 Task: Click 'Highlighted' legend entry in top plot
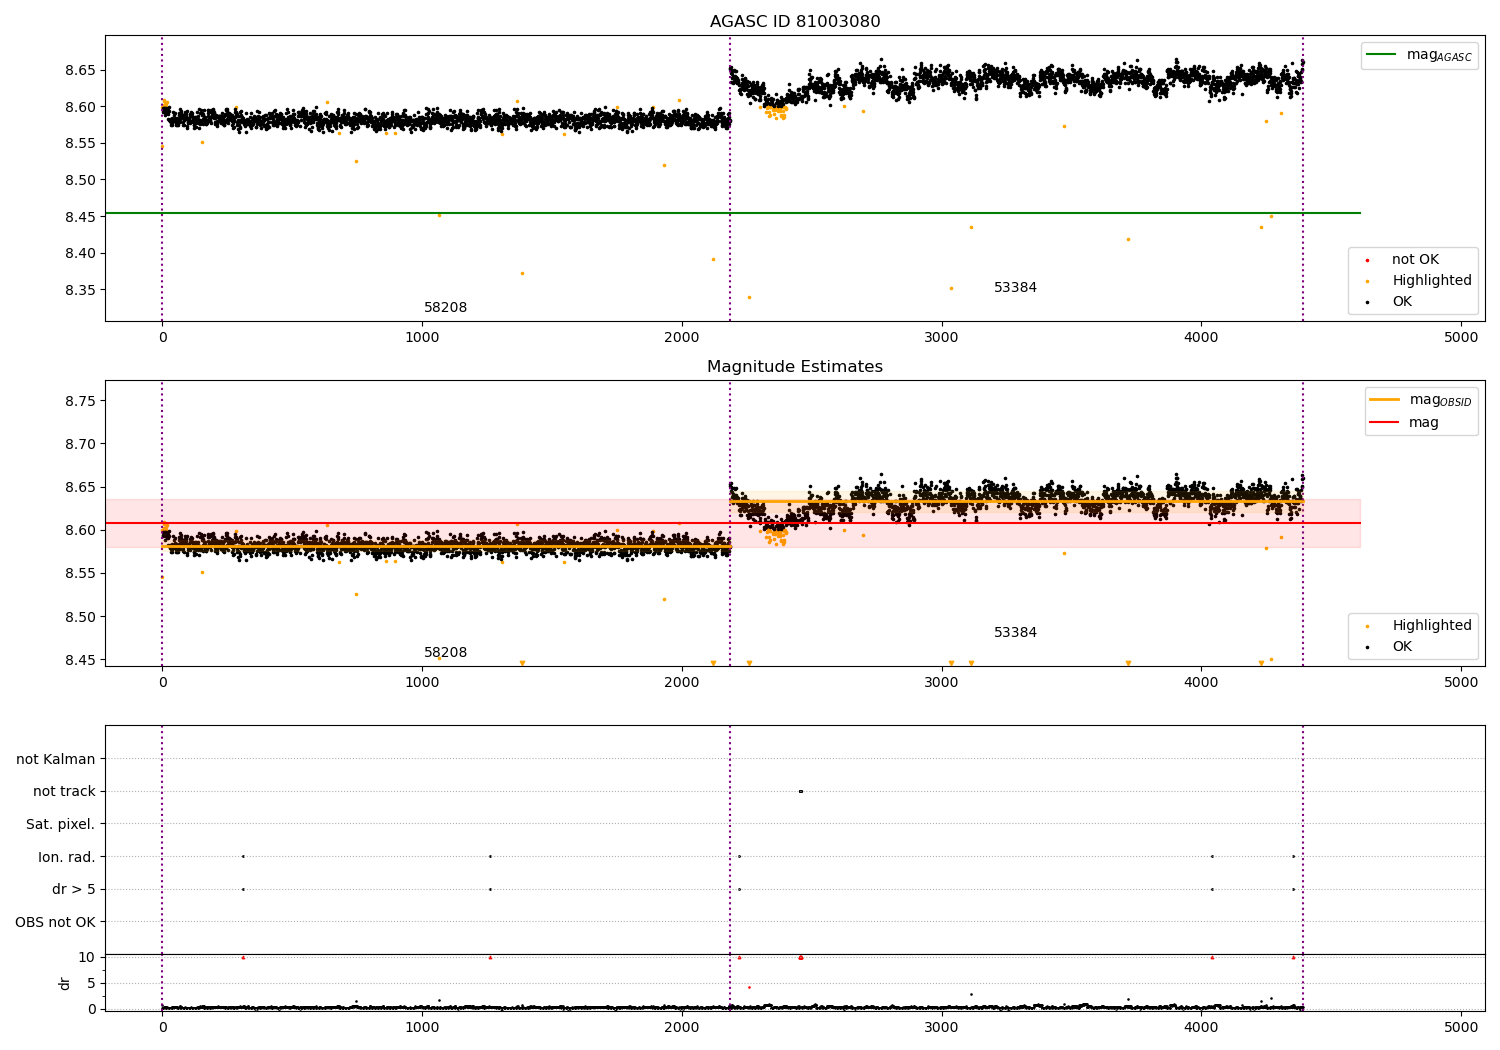[x=1432, y=281]
